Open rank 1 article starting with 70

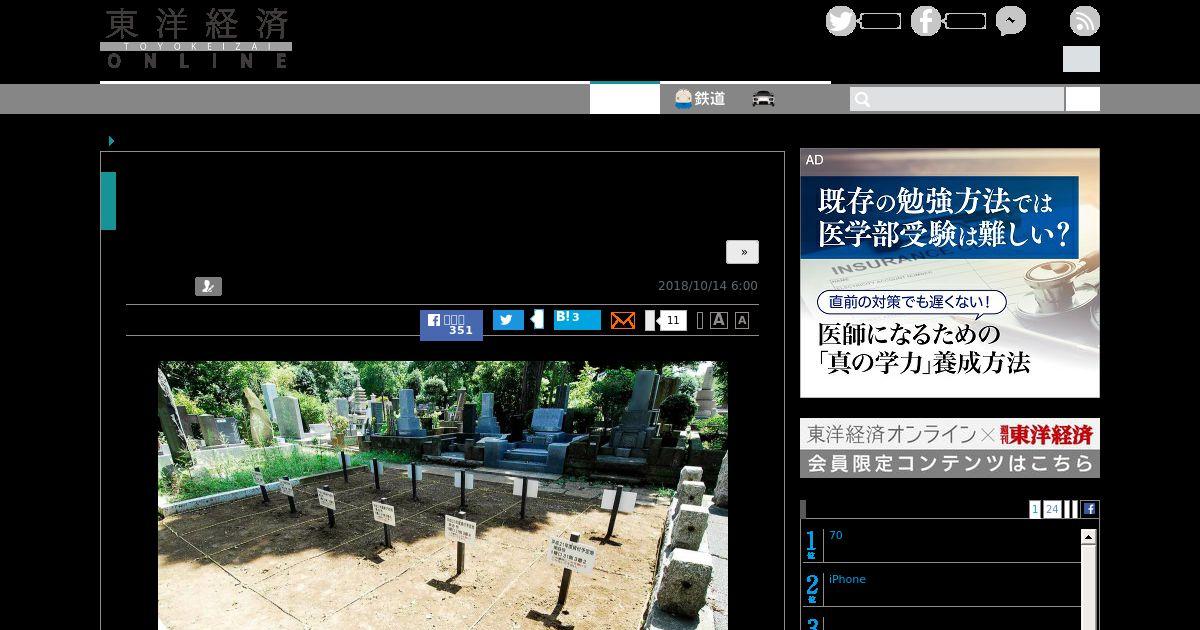pyautogui.click(x=836, y=535)
